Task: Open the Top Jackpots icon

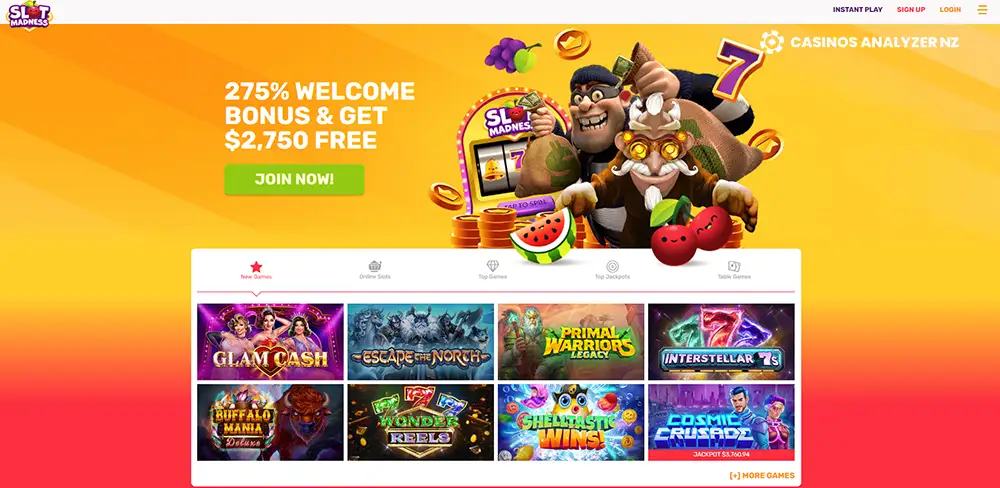Action: pyautogui.click(x=612, y=267)
